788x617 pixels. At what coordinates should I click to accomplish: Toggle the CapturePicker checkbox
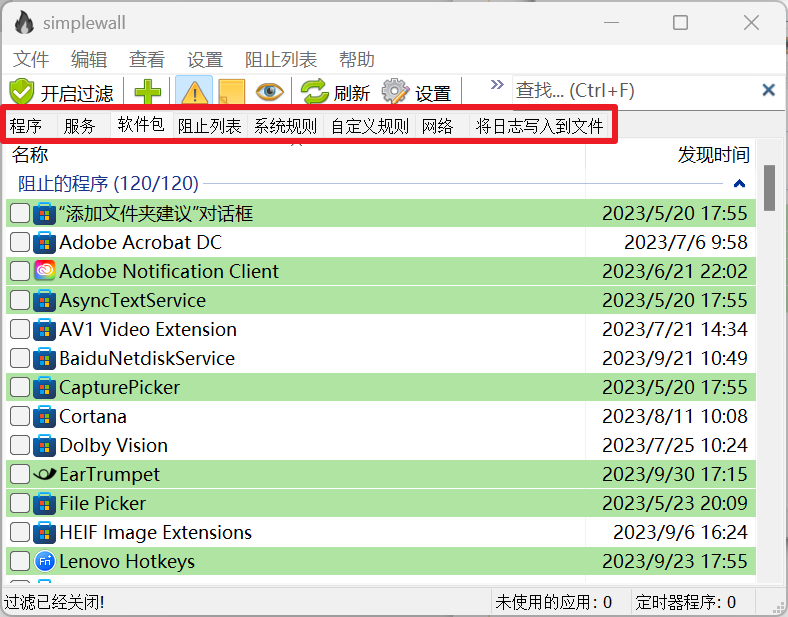(x=20, y=387)
